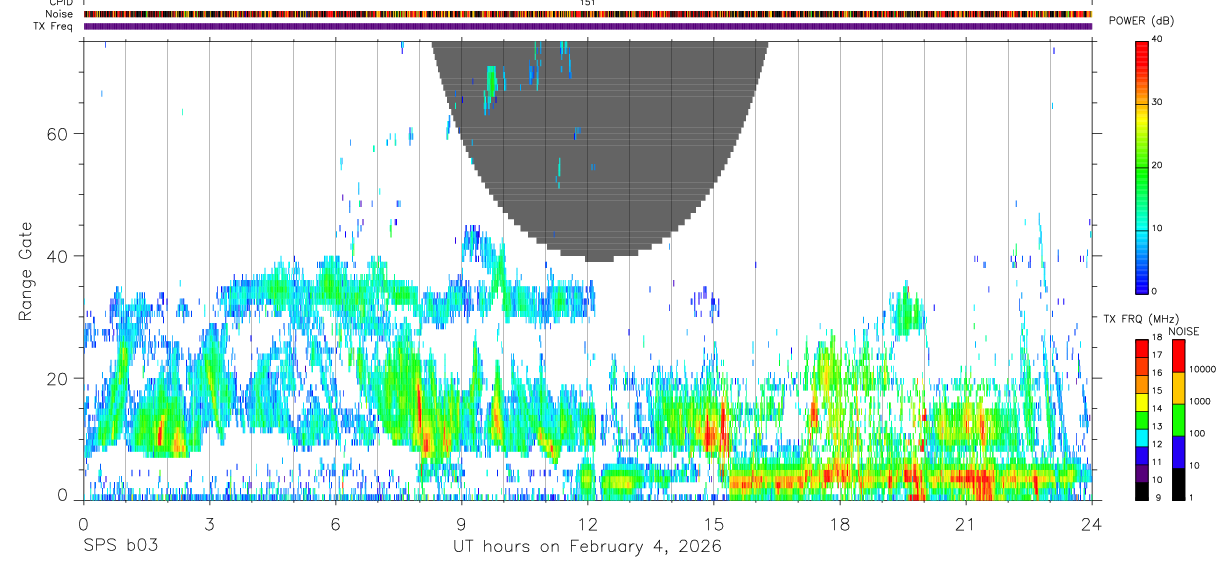Click the 40 tick on the power scale
Viewport: 1228px width, 567px height.
coord(1157,40)
